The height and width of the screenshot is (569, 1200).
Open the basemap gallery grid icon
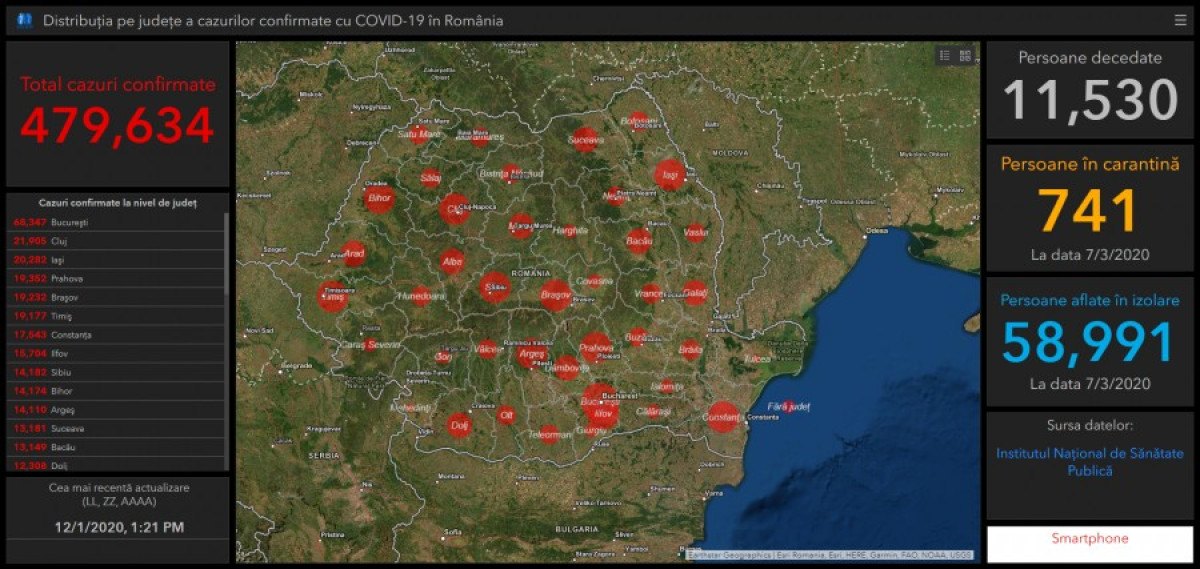tap(965, 56)
